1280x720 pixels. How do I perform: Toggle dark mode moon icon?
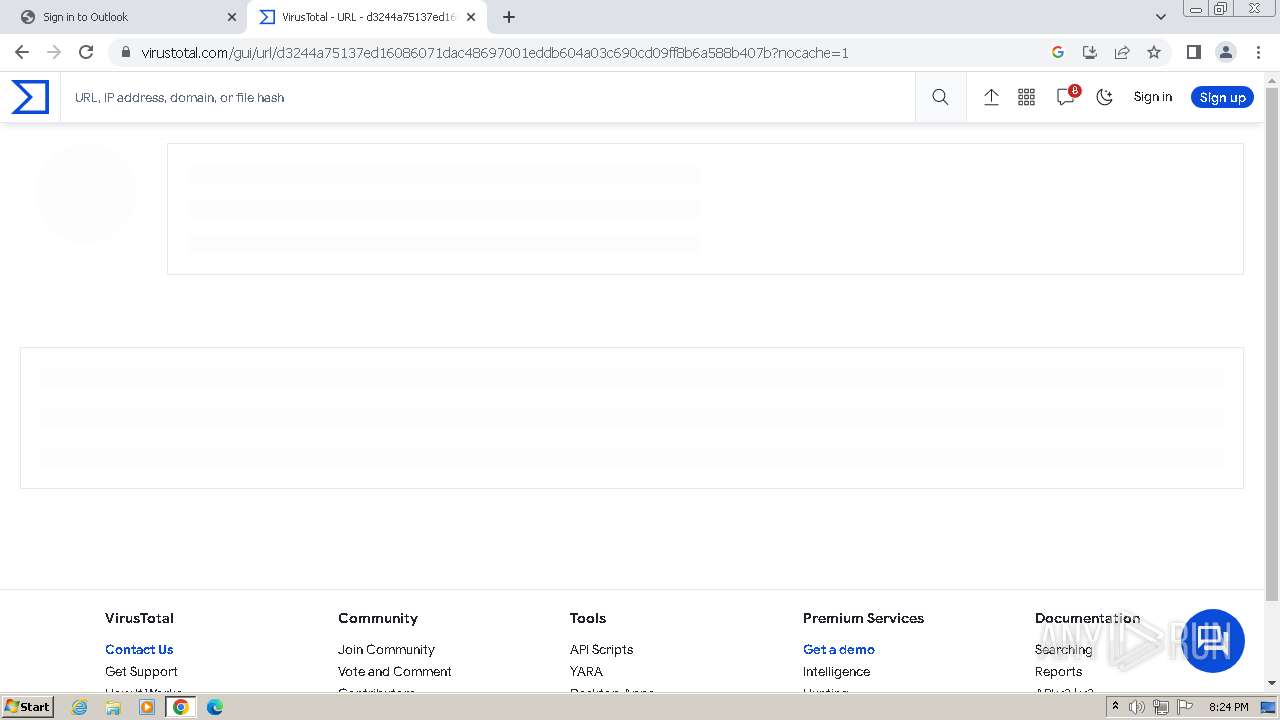pyautogui.click(x=1105, y=97)
